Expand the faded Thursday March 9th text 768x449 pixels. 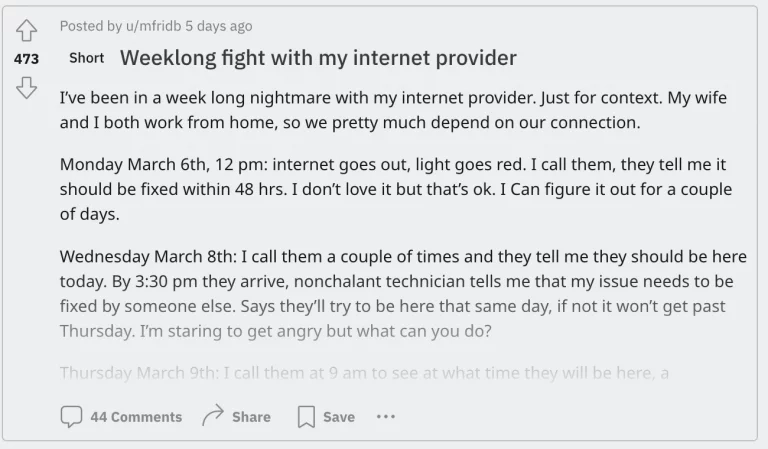click(364, 373)
